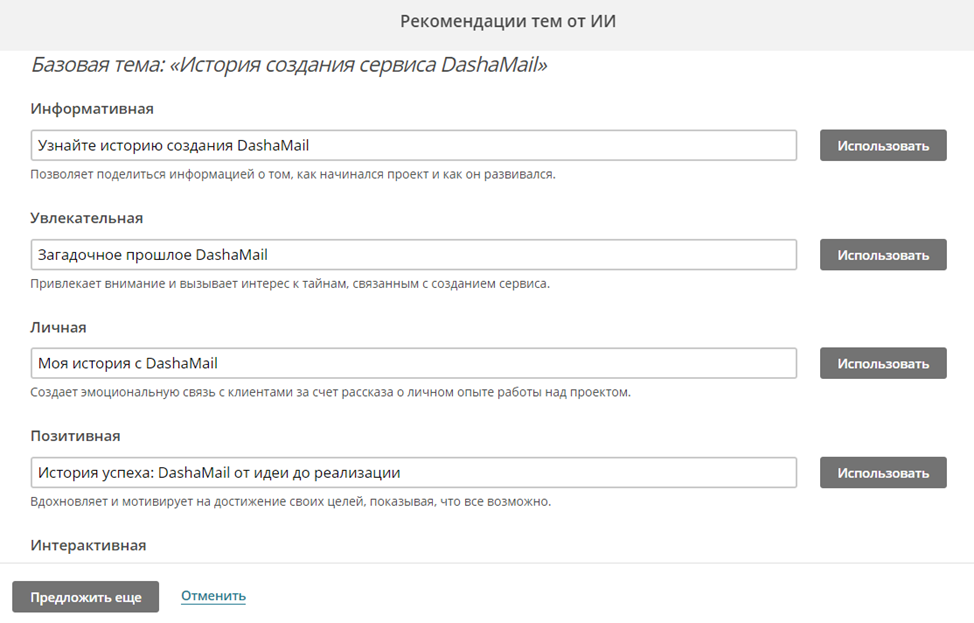Screen dimensions: 974x623
Task: Click the description beginning 'Вдохновляет и мотивирует'
Action: (x=291, y=501)
